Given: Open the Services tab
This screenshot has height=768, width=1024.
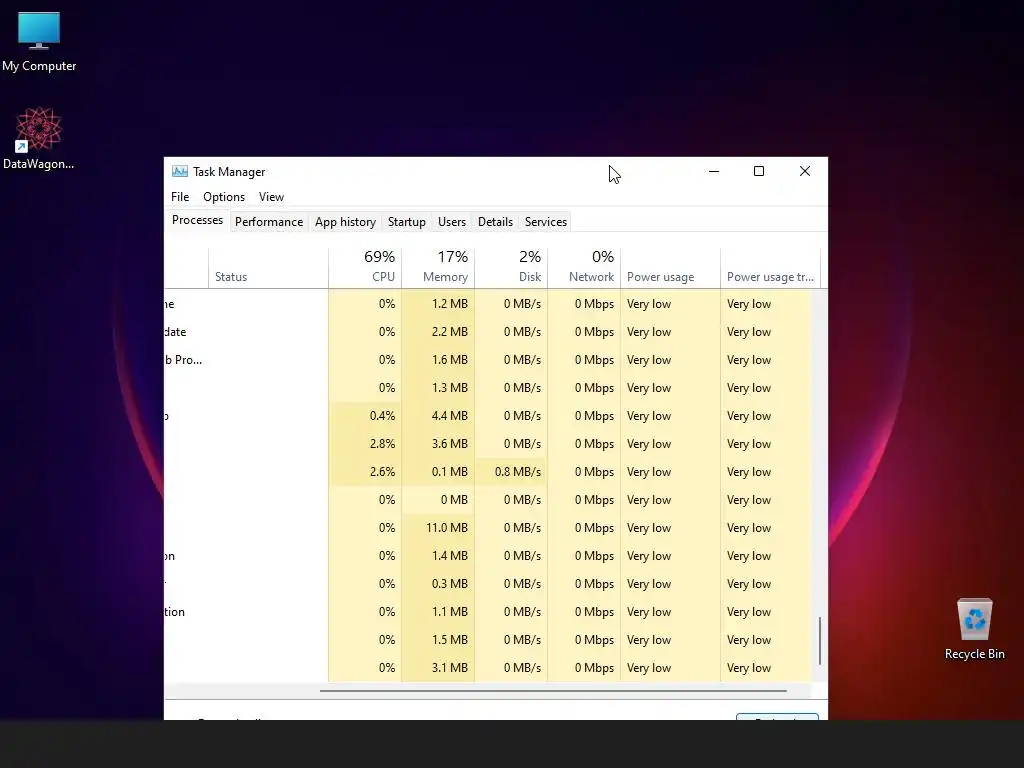Looking at the screenshot, I should (546, 222).
